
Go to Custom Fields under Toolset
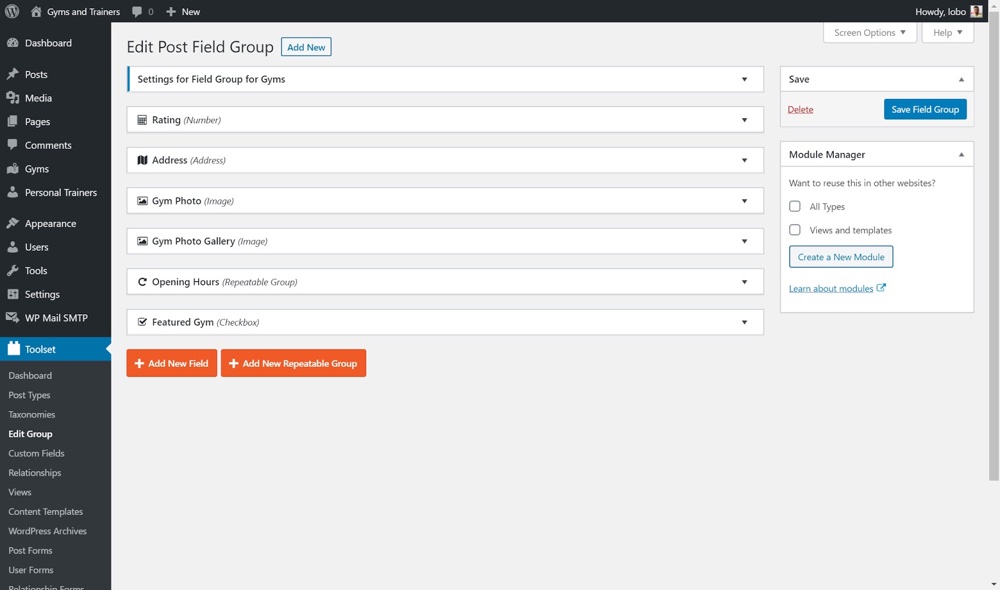pyautogui.click(x=36, y=453)
